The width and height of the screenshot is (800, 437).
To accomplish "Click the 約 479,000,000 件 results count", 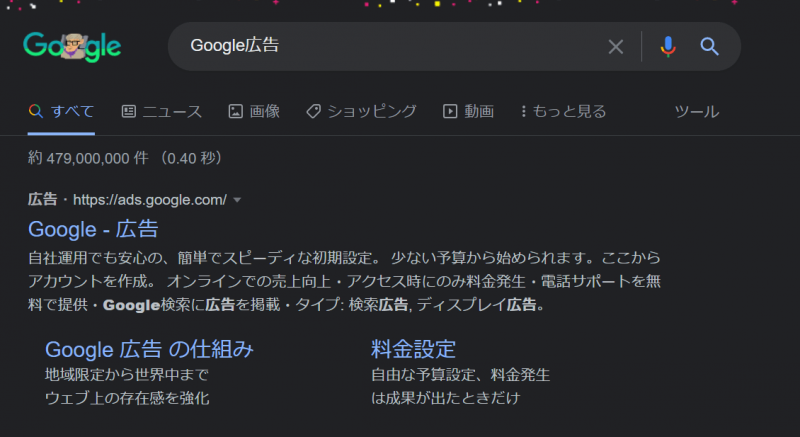I will (x=88, y=158).
